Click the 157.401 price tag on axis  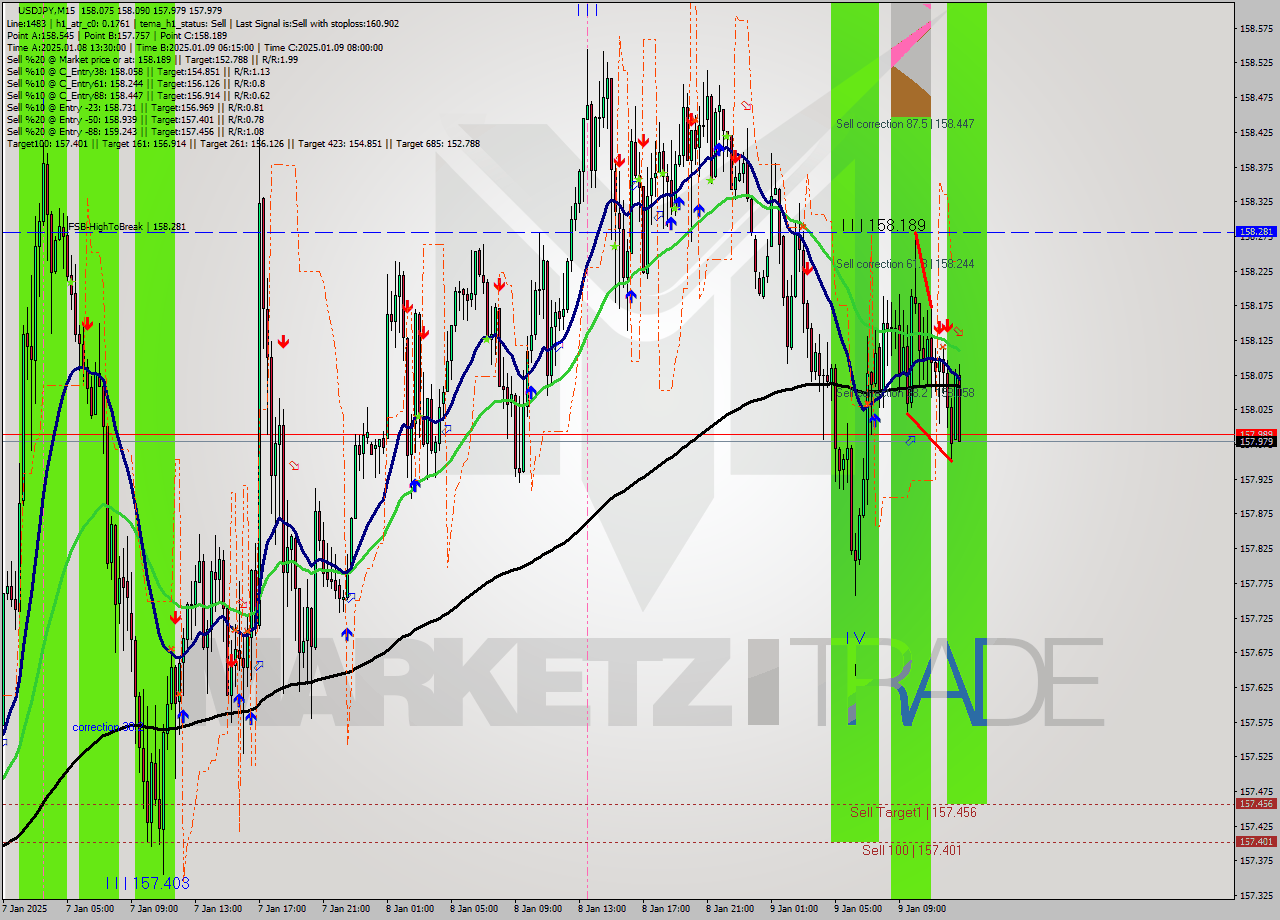(1256, 842)
